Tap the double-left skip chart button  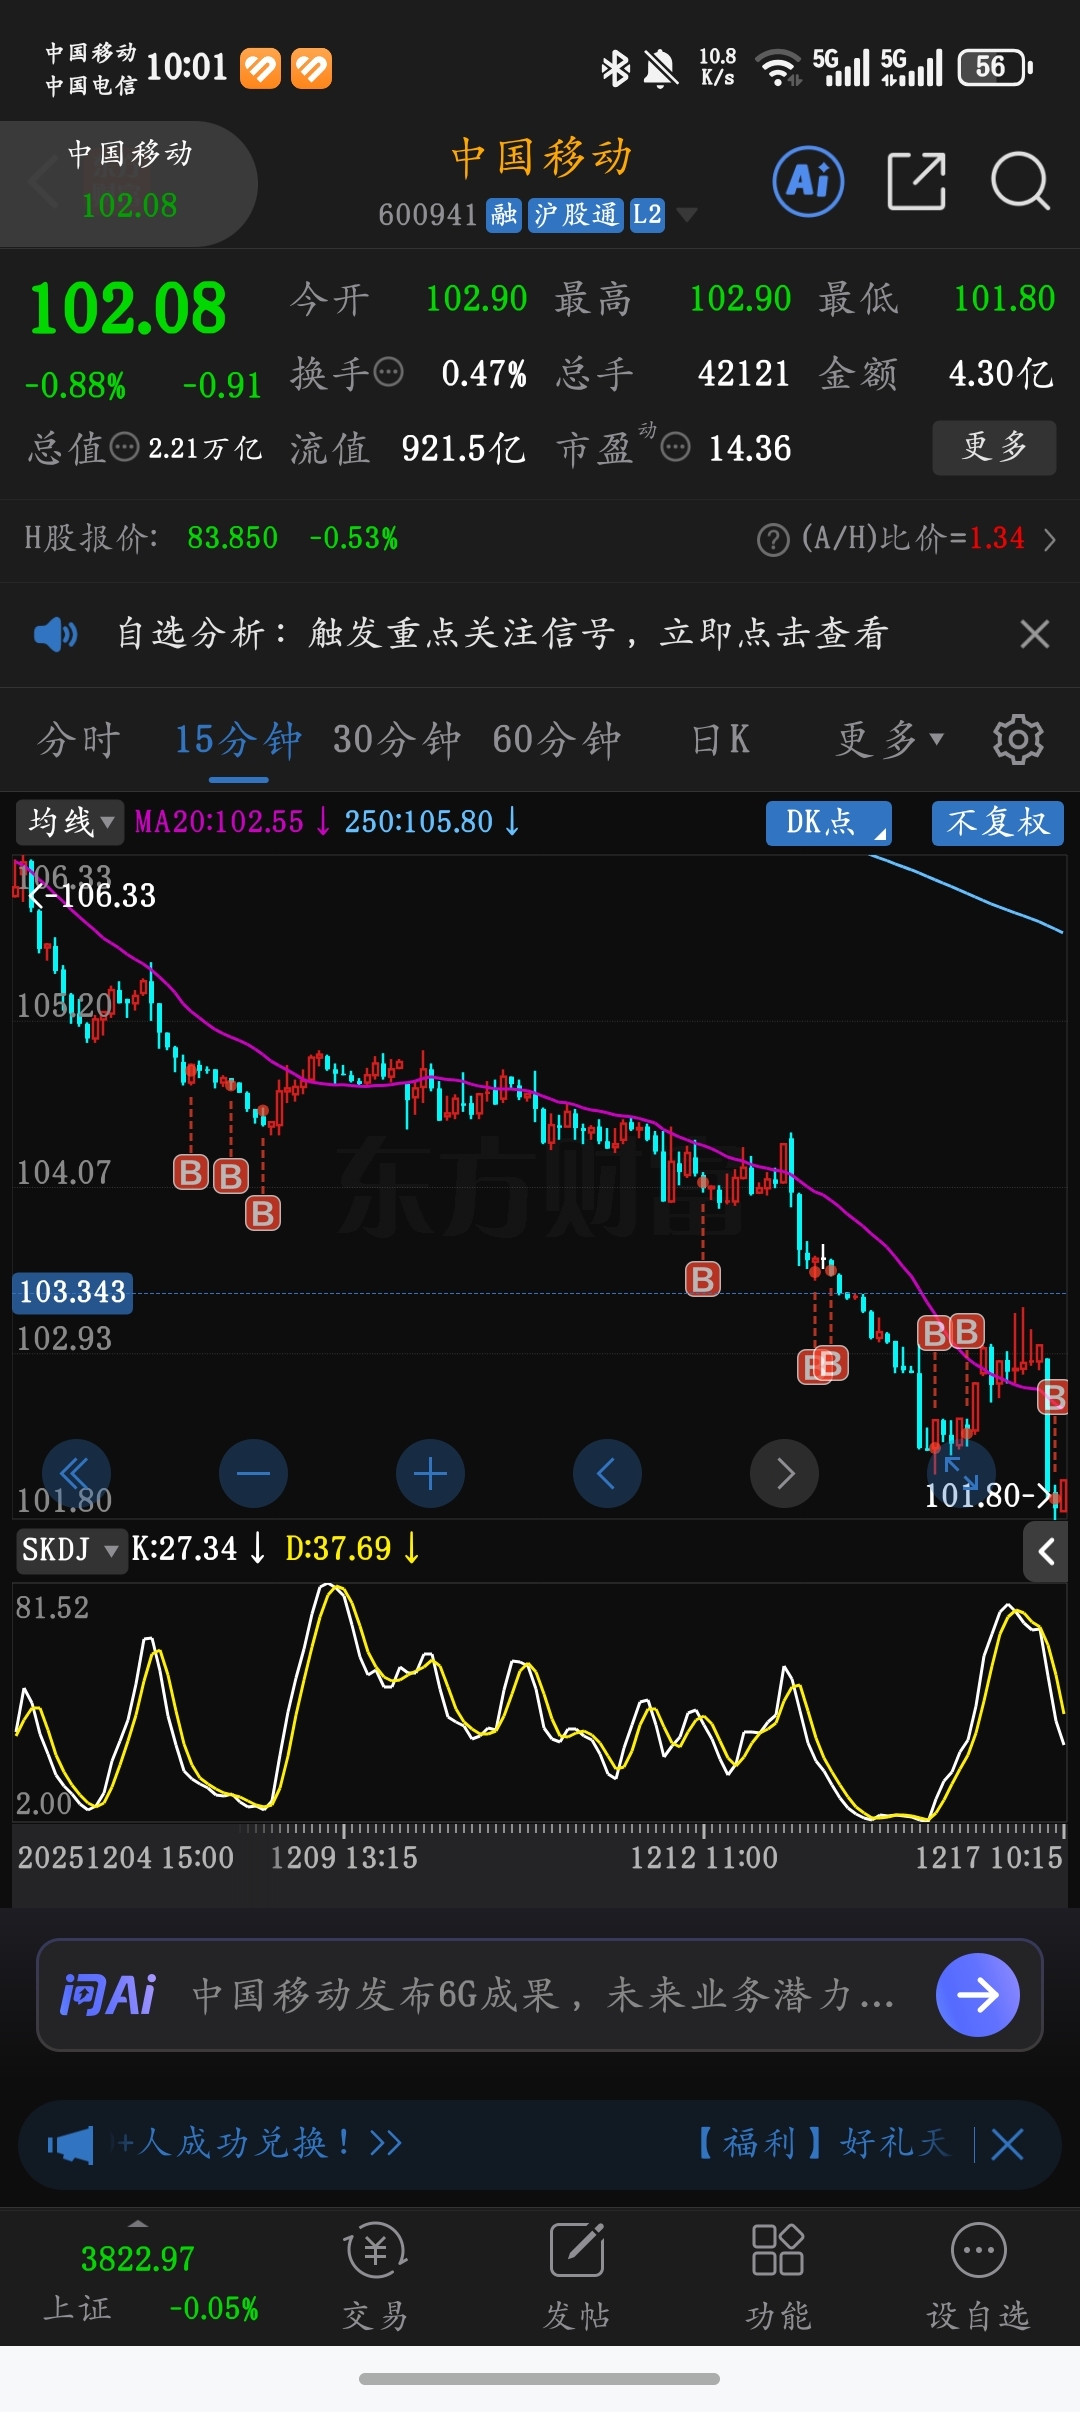point(76,1473)
